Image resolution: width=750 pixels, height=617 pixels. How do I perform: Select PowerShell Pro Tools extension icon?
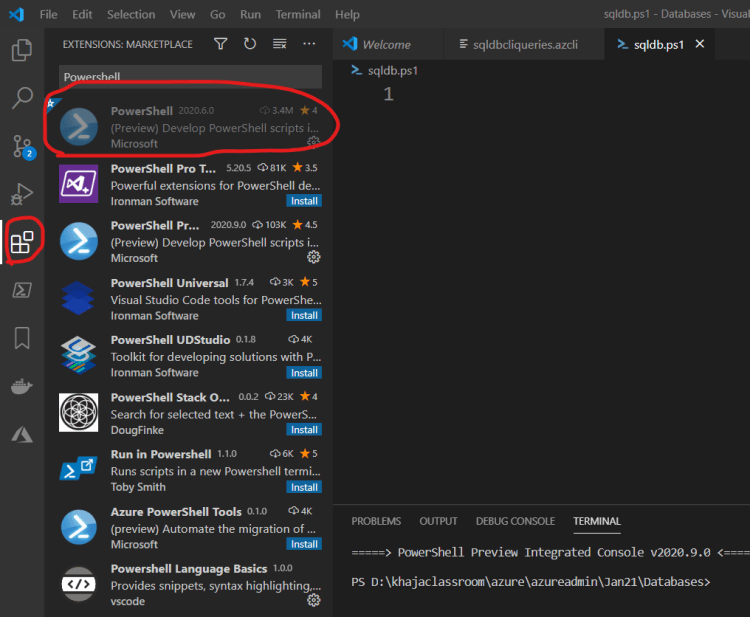click(x=78, y=184)
